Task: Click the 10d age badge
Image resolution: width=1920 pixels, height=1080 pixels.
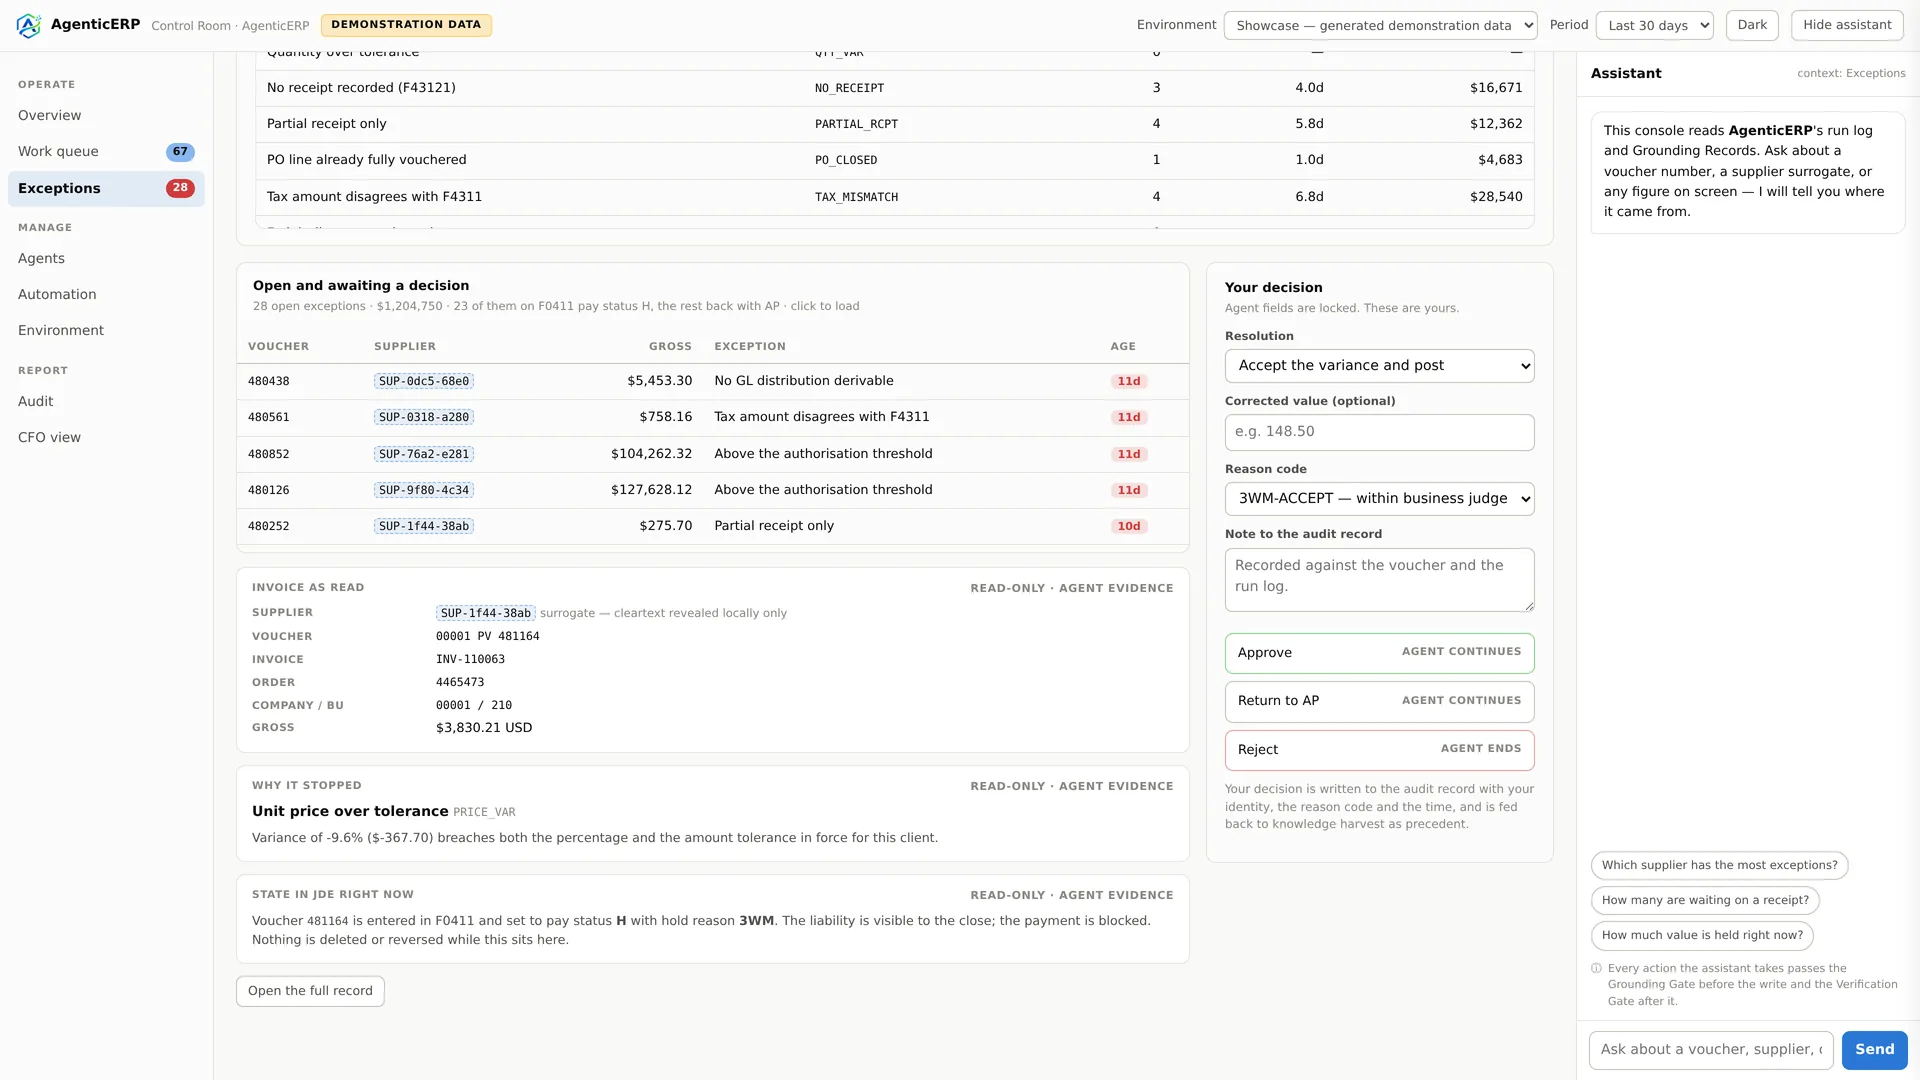Action: pyautogui.click(x=1129, y=527)
